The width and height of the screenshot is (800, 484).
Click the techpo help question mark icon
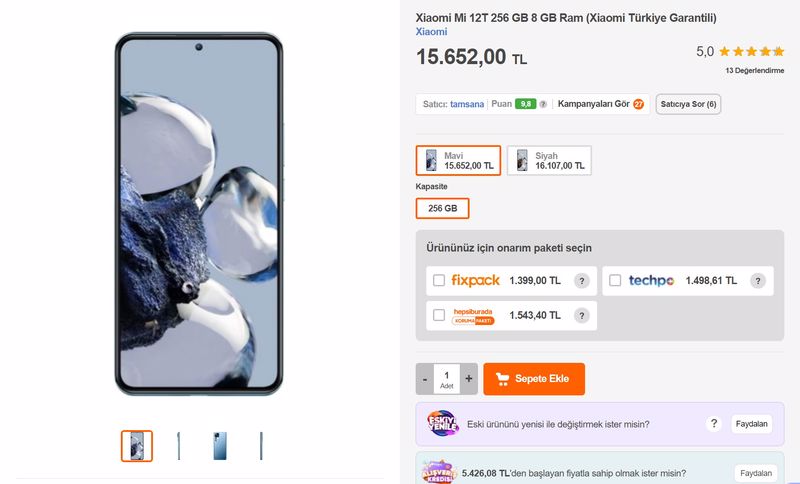point(758,281)
